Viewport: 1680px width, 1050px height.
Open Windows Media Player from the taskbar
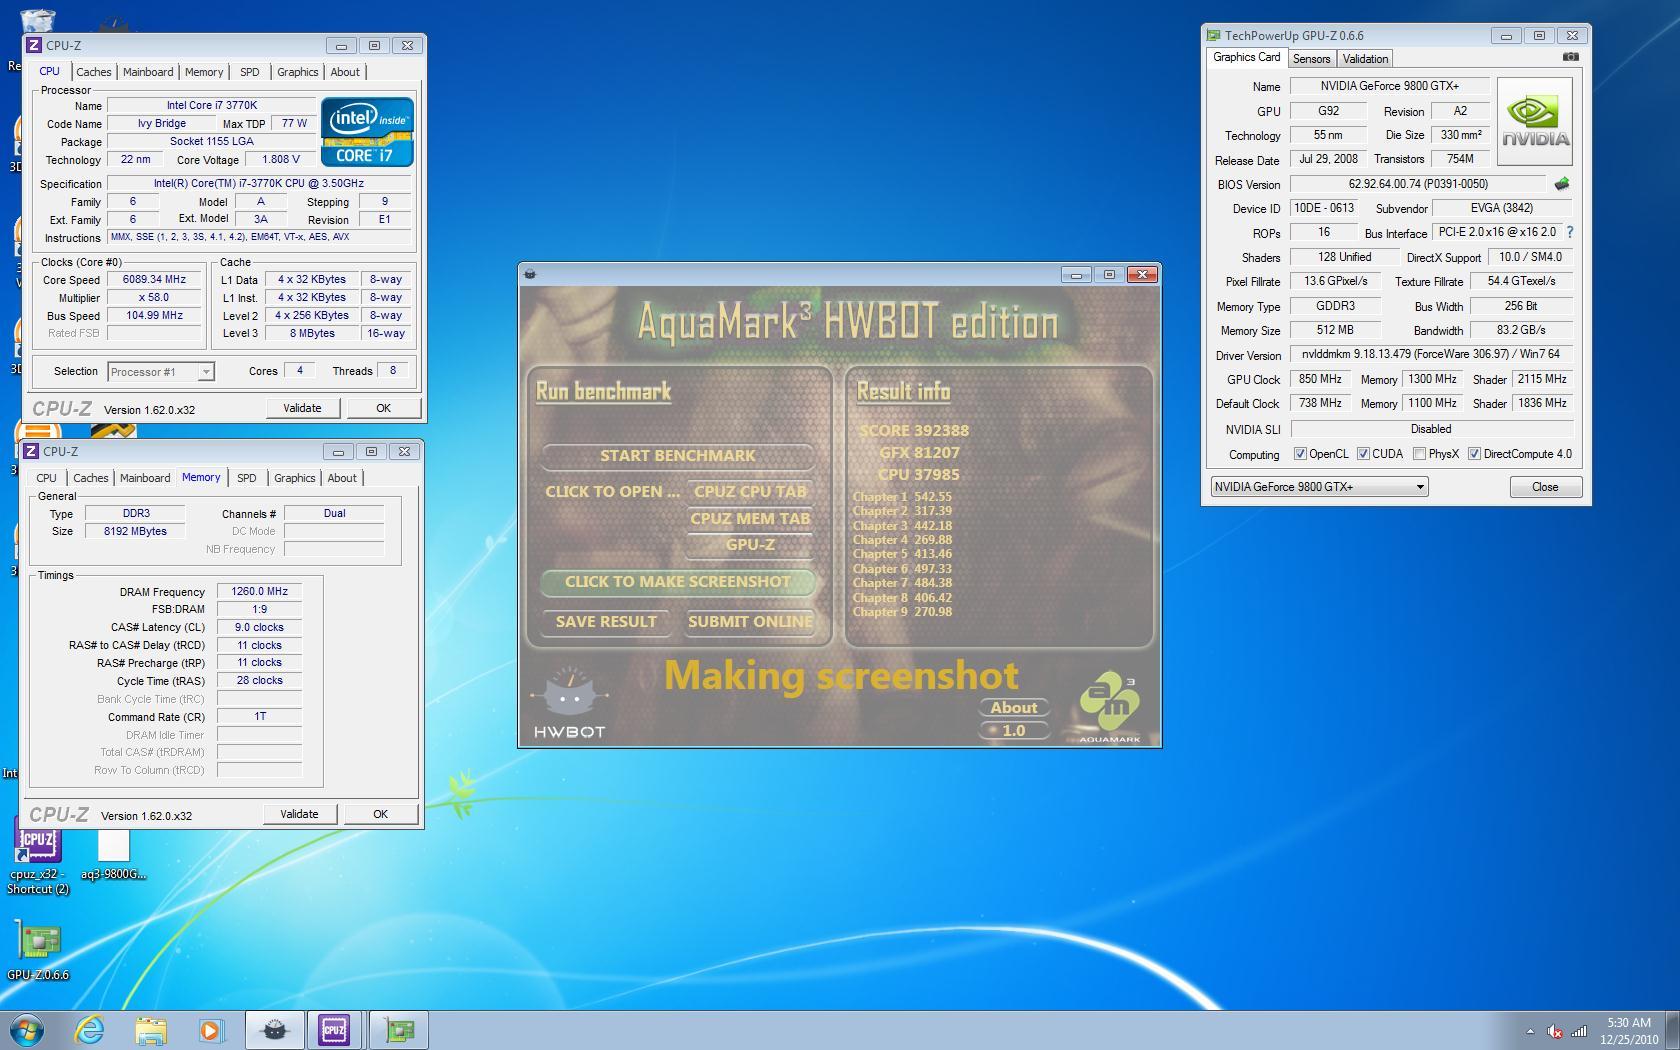[x=211, y=1030]
